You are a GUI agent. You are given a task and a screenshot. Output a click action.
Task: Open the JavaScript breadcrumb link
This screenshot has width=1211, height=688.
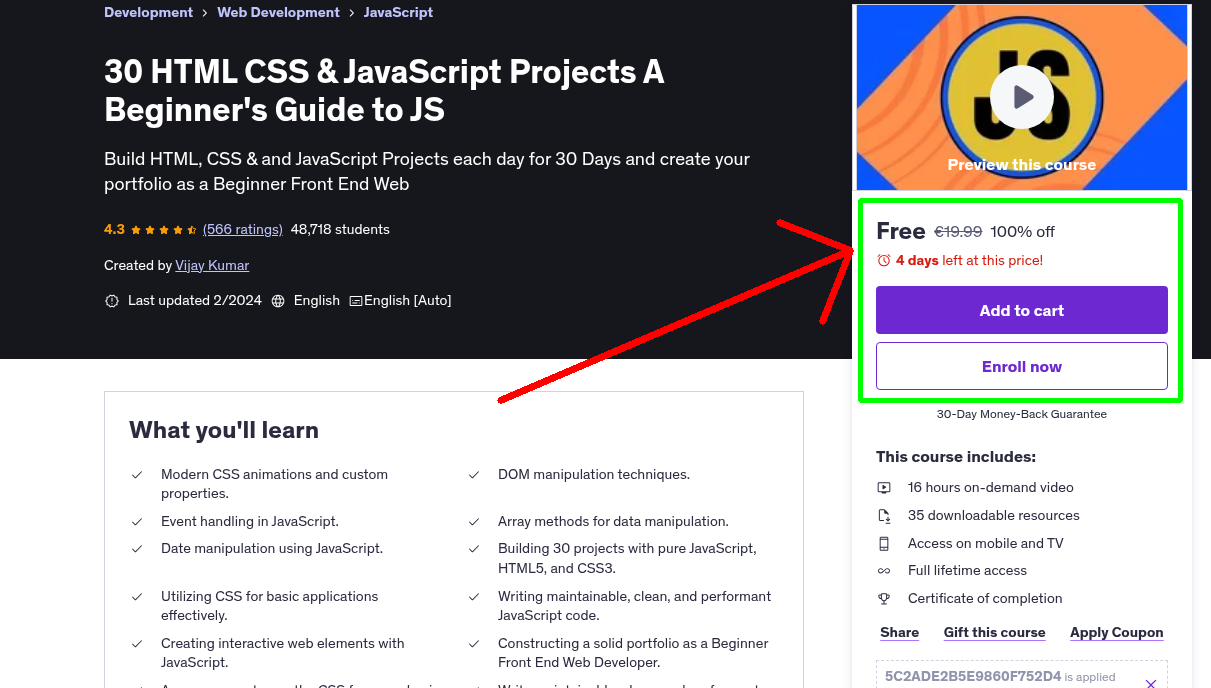pyautogui.click(x=398, y=12)
